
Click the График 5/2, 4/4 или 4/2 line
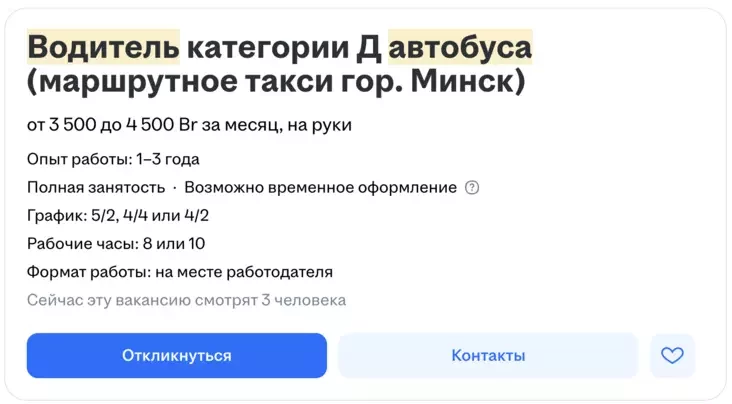118,216
